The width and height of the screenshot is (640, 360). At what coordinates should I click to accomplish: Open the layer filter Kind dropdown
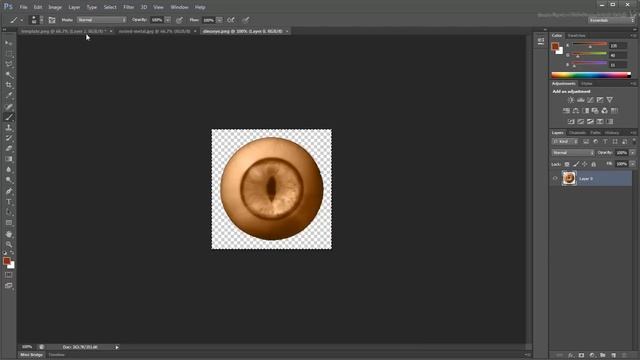tap(565, 142)
